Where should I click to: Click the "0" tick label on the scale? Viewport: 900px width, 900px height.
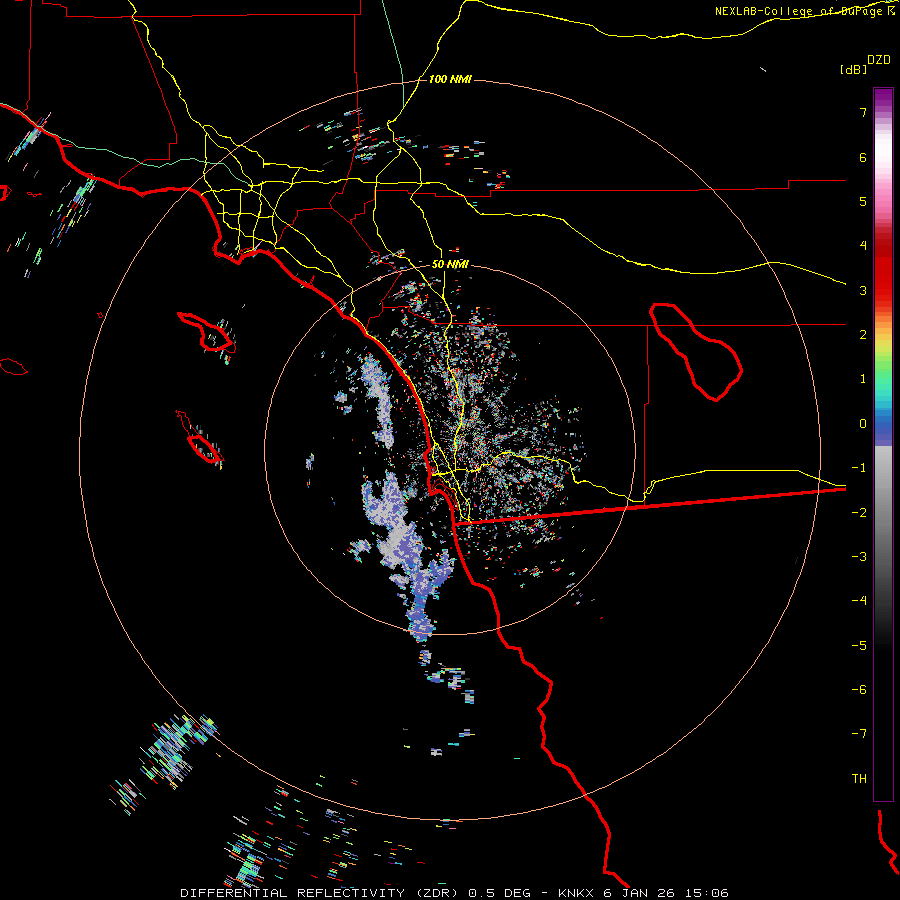[863, 424]
